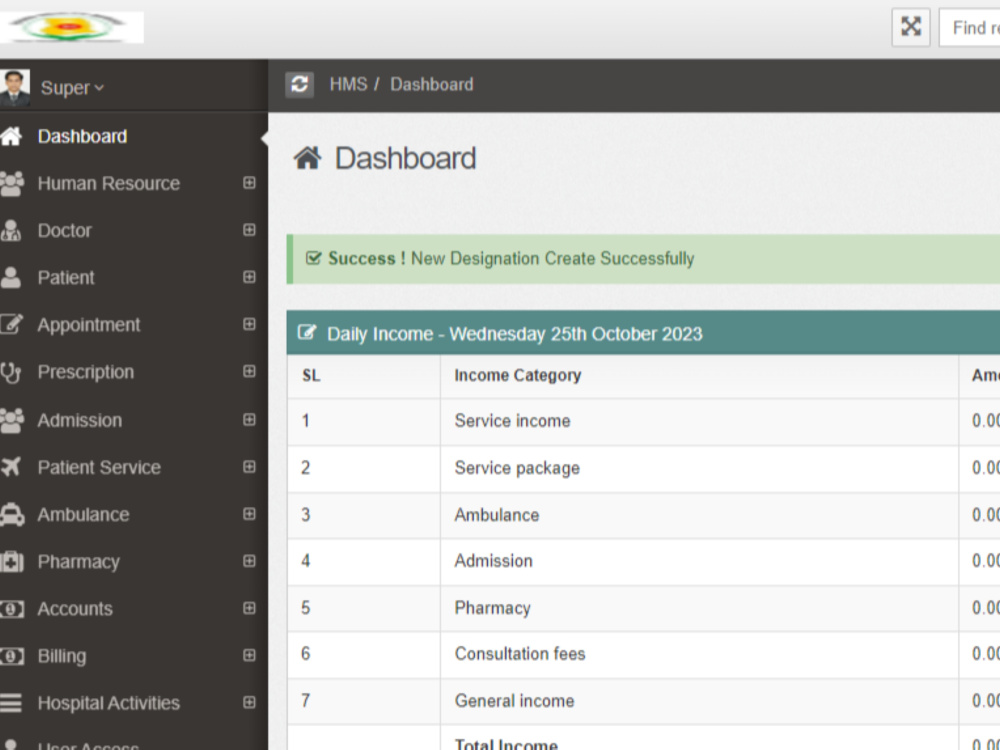Click the edit icon in Daily Income header
The height and width of the screenshot is (750, 1000).
click(x=307, y=333)
